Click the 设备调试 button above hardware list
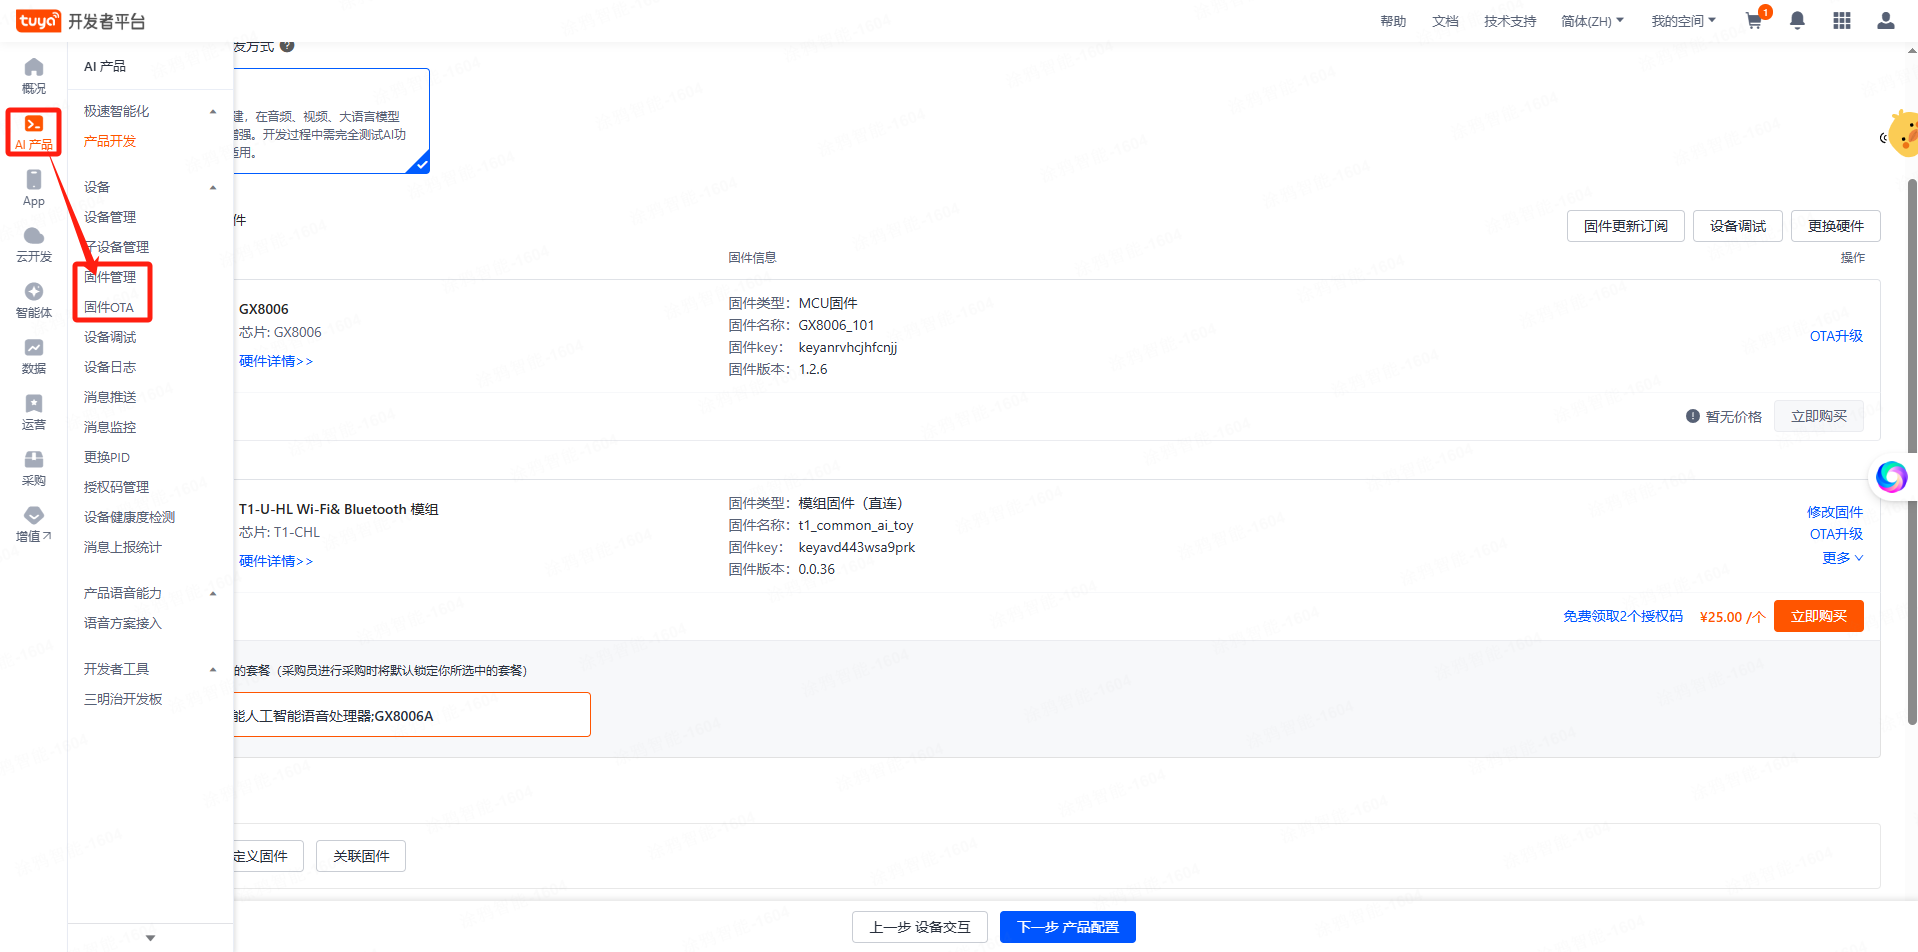Image resolution: width=1918 pixels, height=952 pixels. tap(1738, 226)
